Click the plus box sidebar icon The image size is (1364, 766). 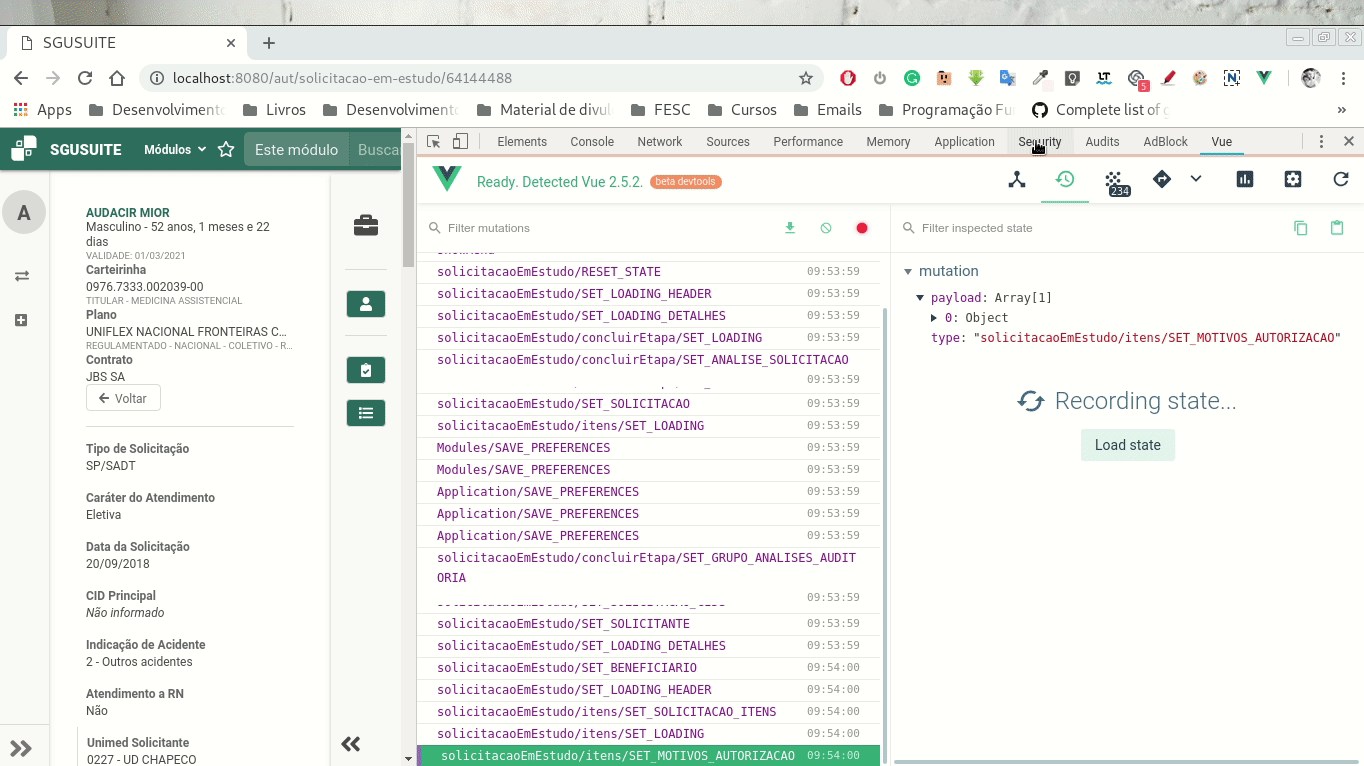pyautogui.click(x=22, y=320)
